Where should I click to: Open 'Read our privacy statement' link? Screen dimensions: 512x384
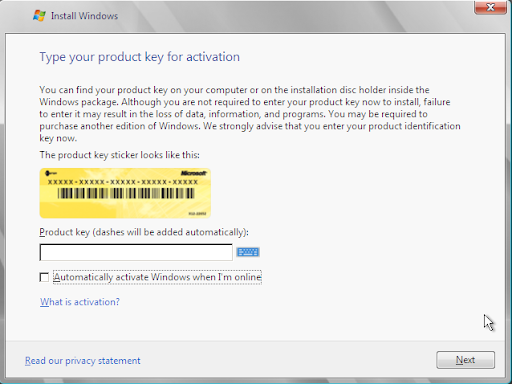(83, 361)
